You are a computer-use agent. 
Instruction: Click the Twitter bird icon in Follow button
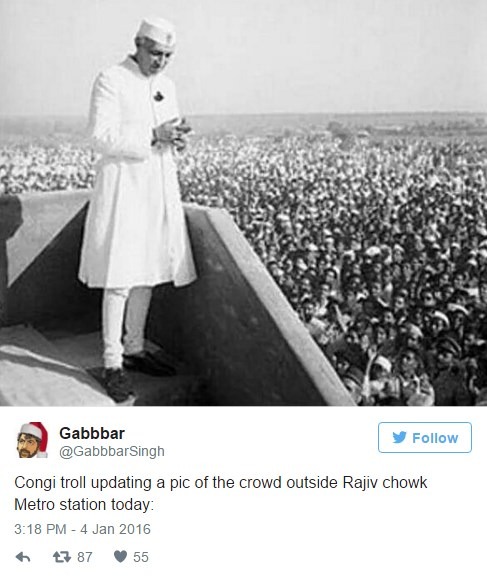click(399, 438)
